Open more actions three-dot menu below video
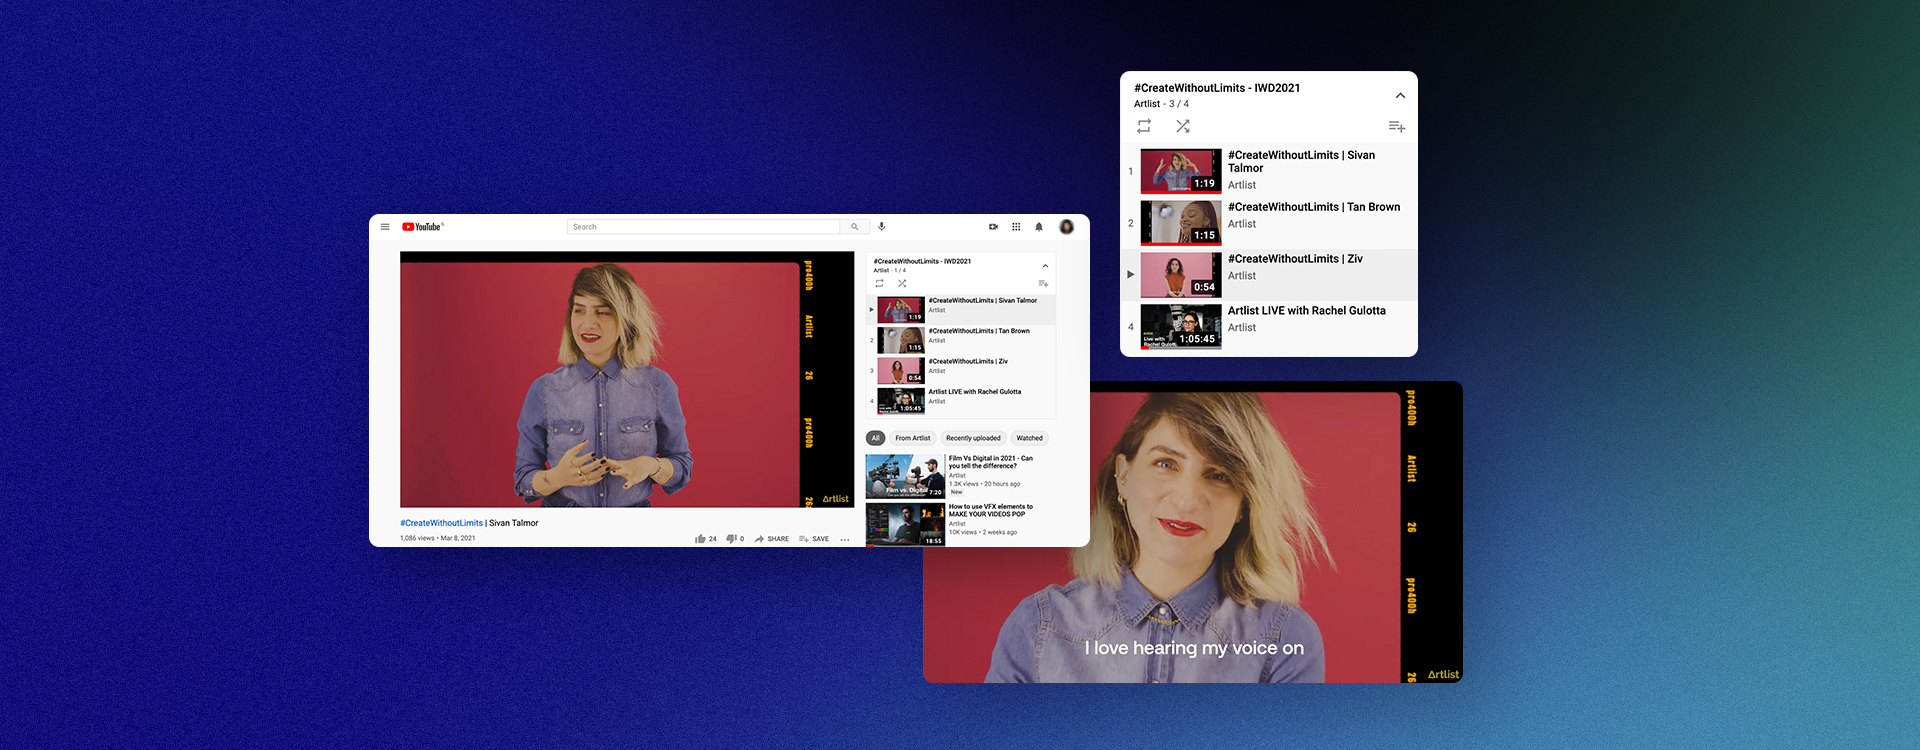The height and width of the screenshot is (750, 1920). (845, 540)
